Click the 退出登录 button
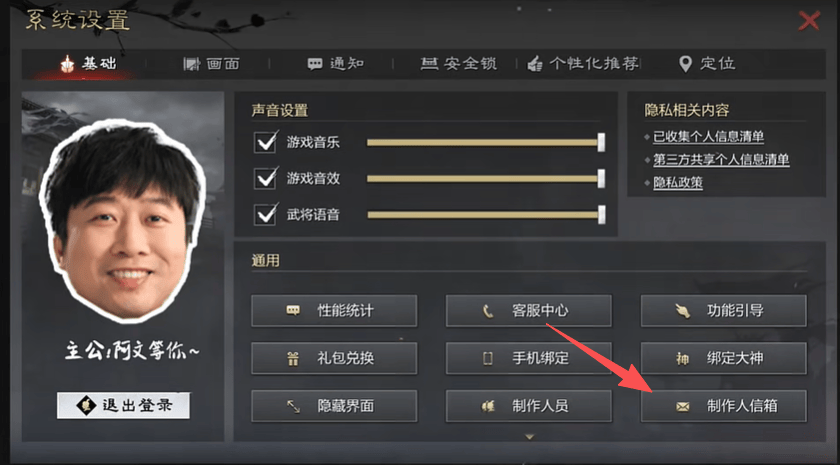840x465 pixels. click(x=123, y=406)
